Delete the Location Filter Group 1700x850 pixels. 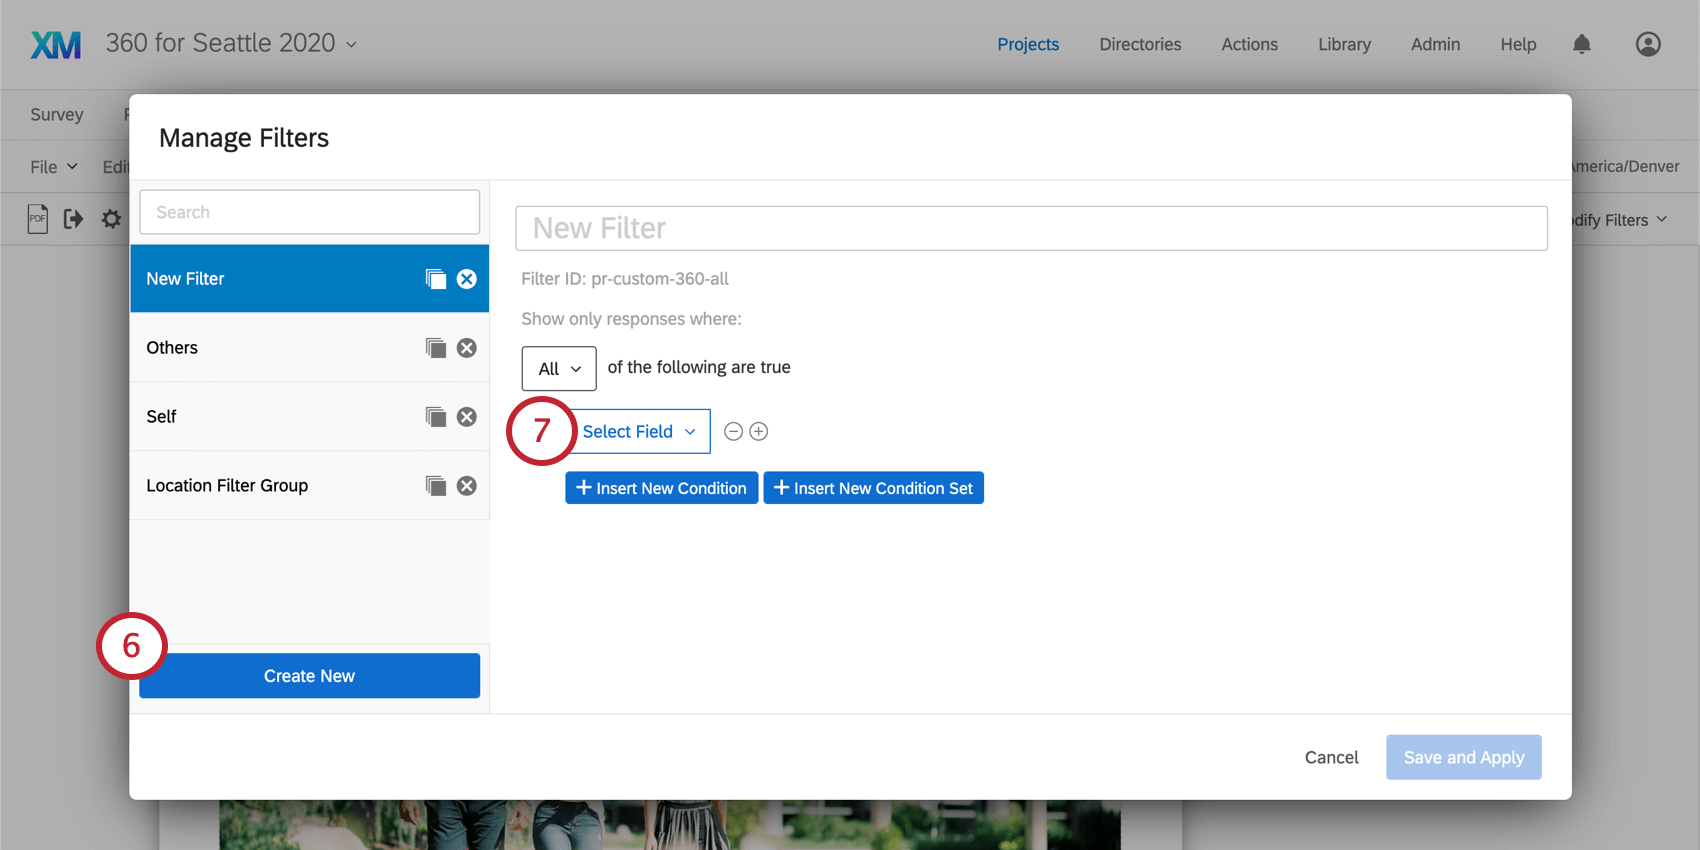467,486
